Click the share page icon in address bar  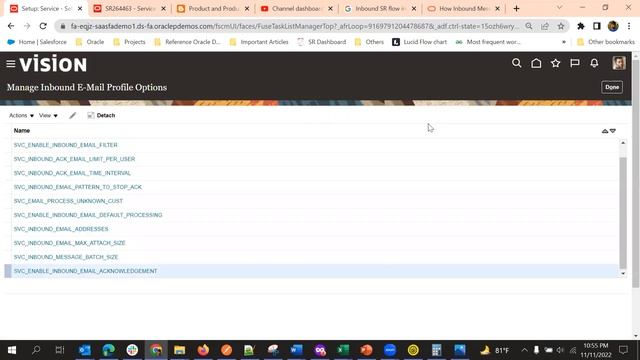pyautogui.click(x=545, y=26)
